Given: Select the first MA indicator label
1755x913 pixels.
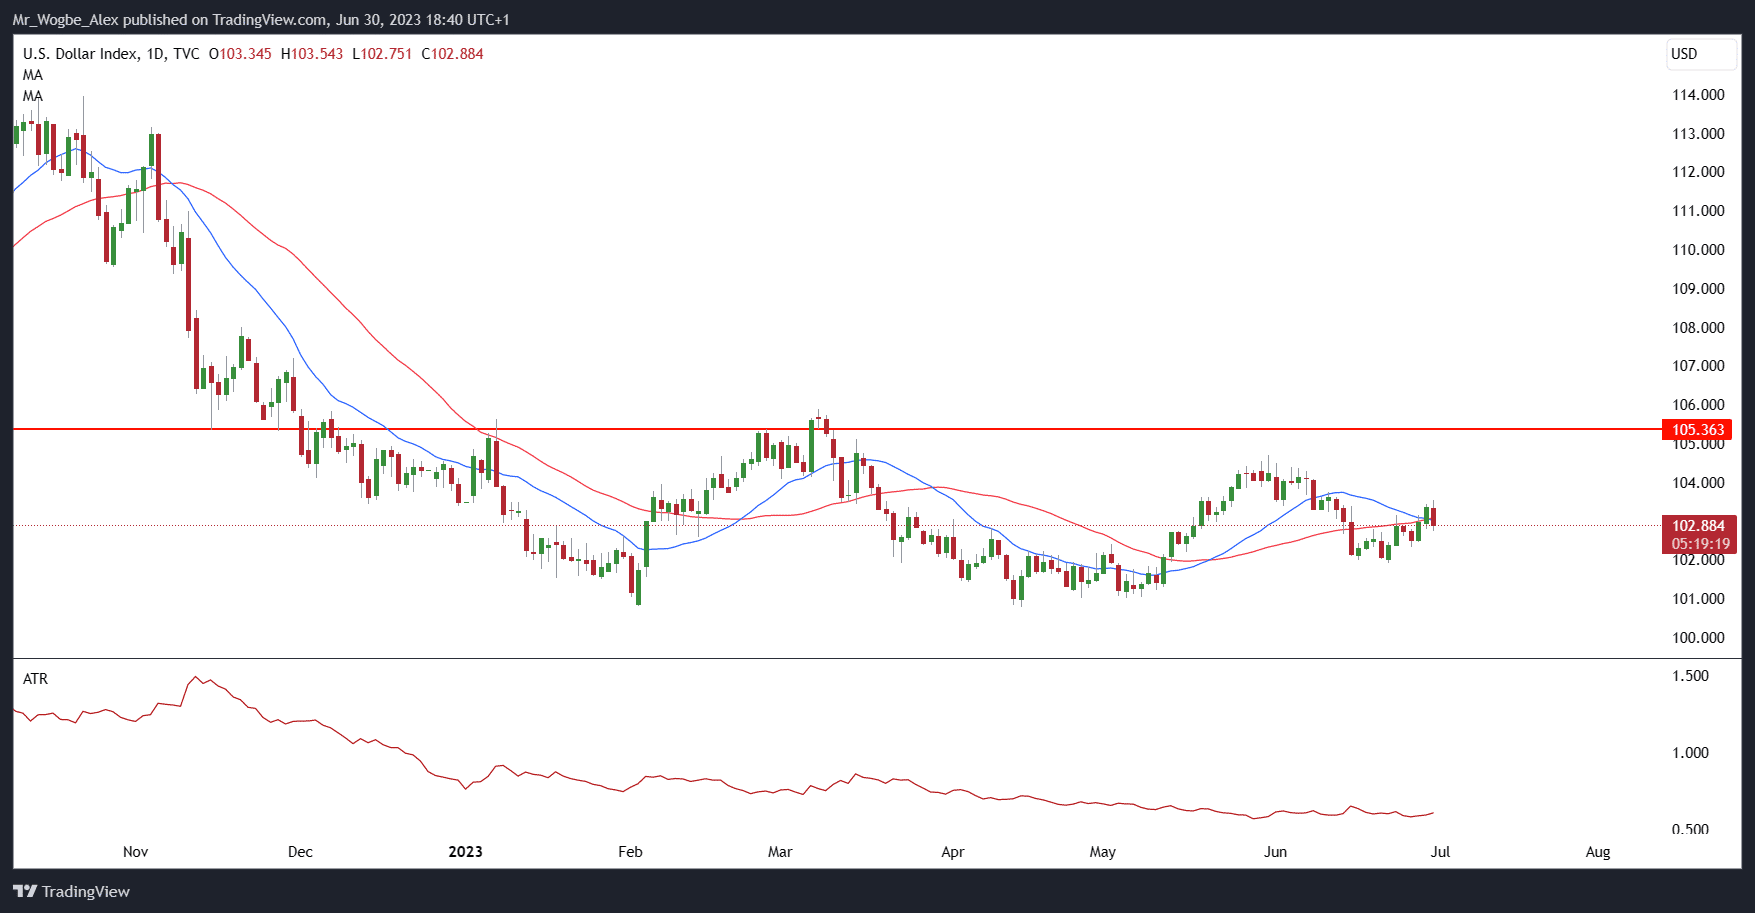Looking at the screenshot, I should tap(33, 75).
